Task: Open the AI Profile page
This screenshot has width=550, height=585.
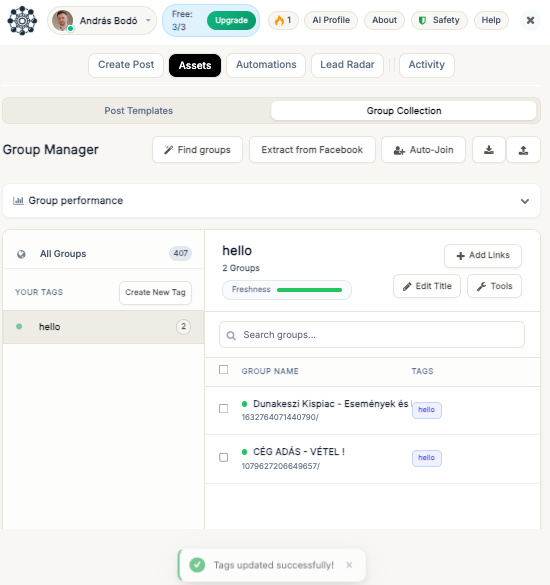Action: (x=331, y=20)
